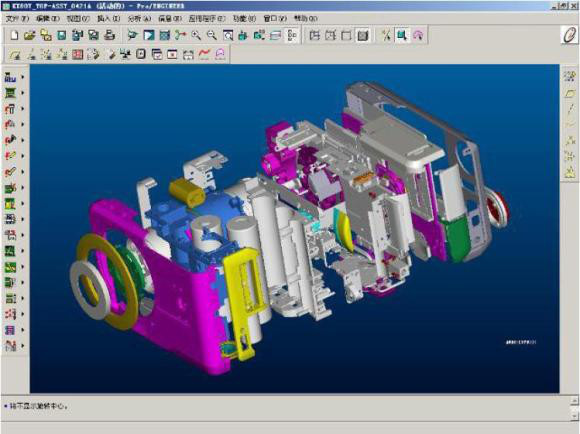This screenshot has width=580, height=434.
Task: Open the 窗口(W) menu
Action: (x=275, y=18)
